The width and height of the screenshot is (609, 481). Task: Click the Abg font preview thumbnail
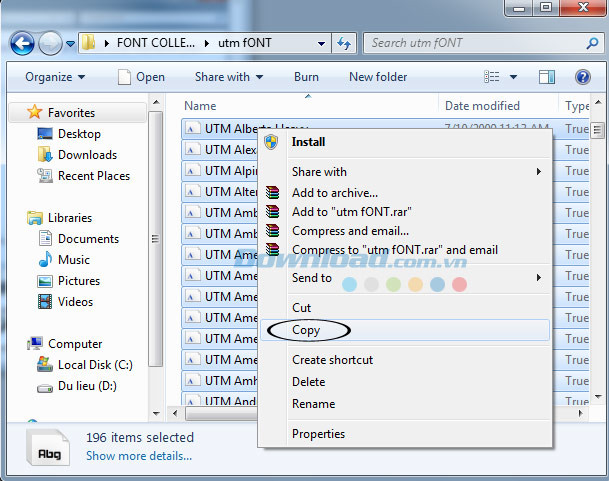click(48, 448)
